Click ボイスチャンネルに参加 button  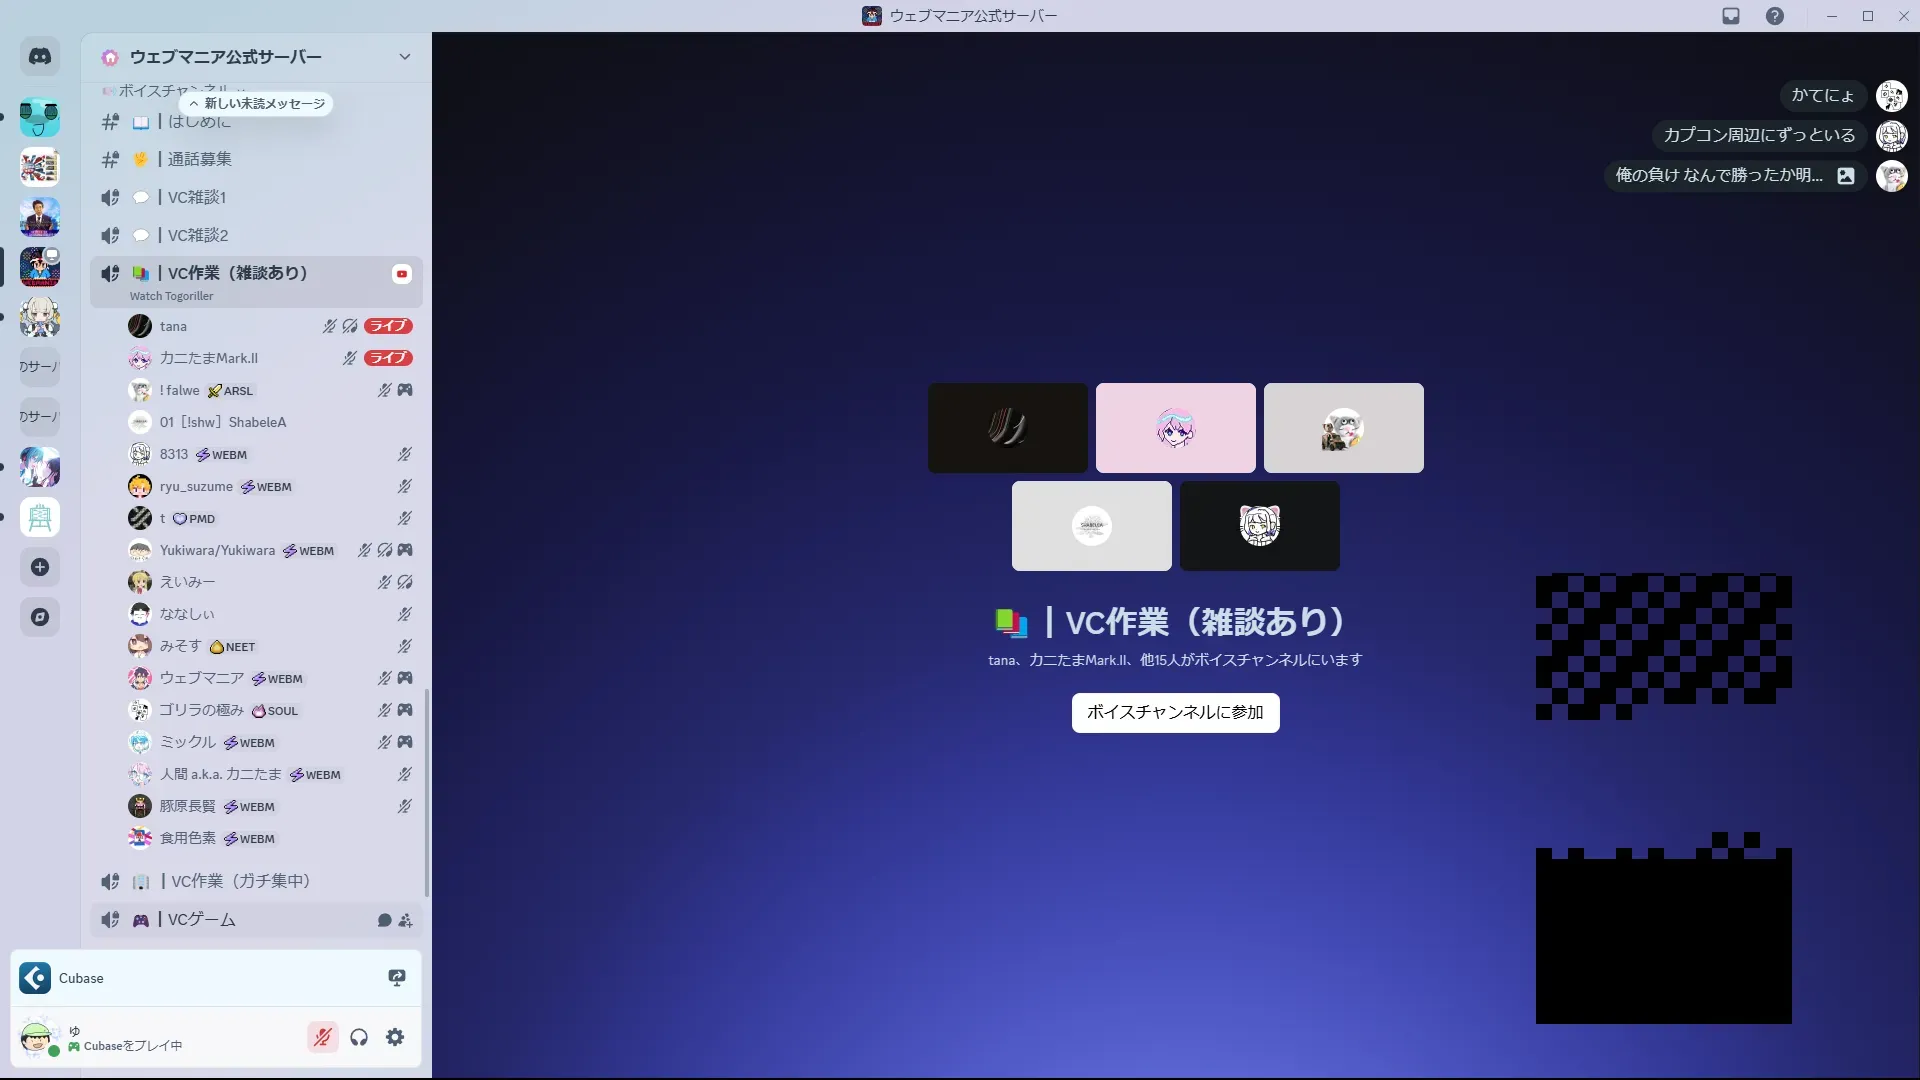click(1175, 712)
